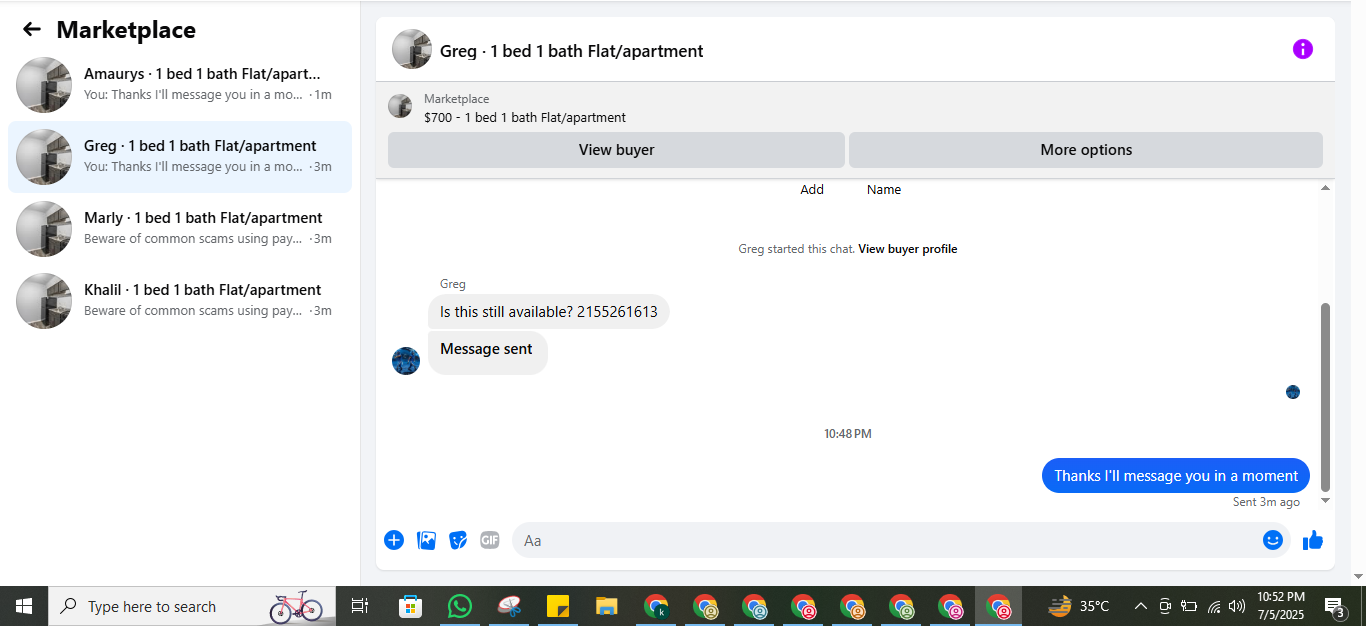Screen dimensions: 1366x626
Task: Follow the View buyer profile link
Action: (907, 249)
